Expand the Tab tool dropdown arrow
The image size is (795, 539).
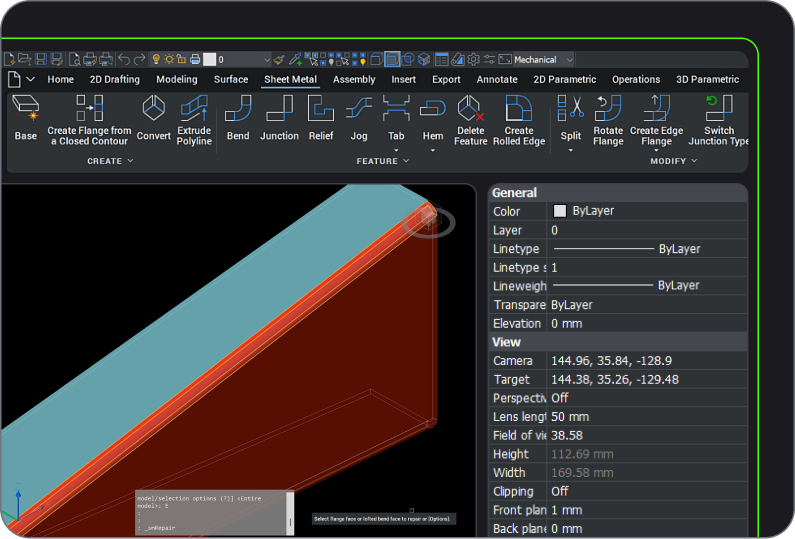396,150
